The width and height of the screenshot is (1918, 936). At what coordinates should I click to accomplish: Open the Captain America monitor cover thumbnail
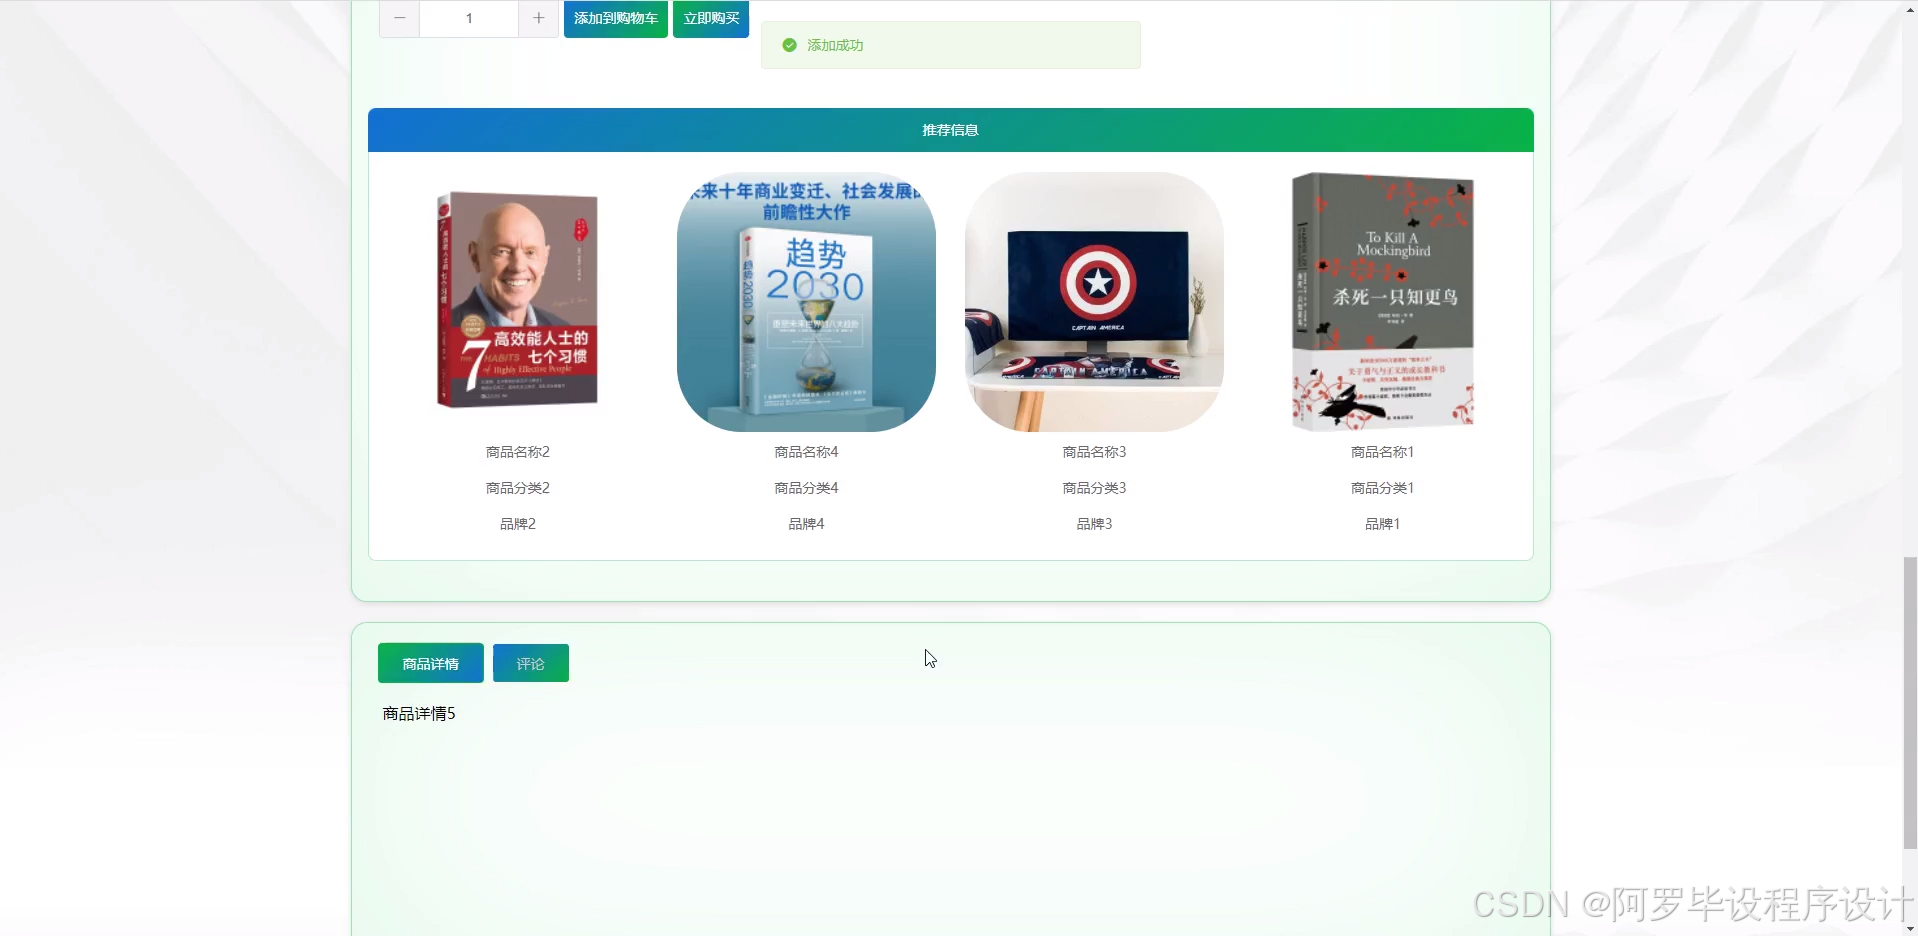point(1094,302)
